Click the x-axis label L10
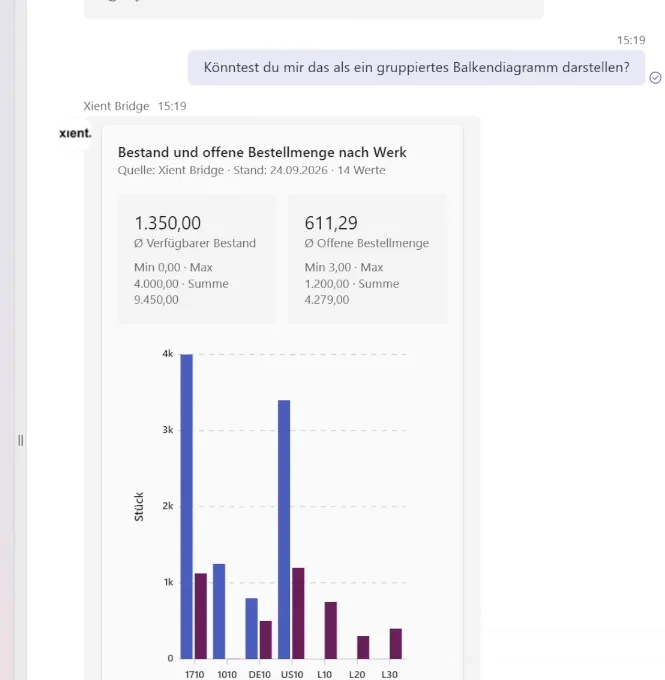The image size is (665, 680). click(x=324, y=674)
